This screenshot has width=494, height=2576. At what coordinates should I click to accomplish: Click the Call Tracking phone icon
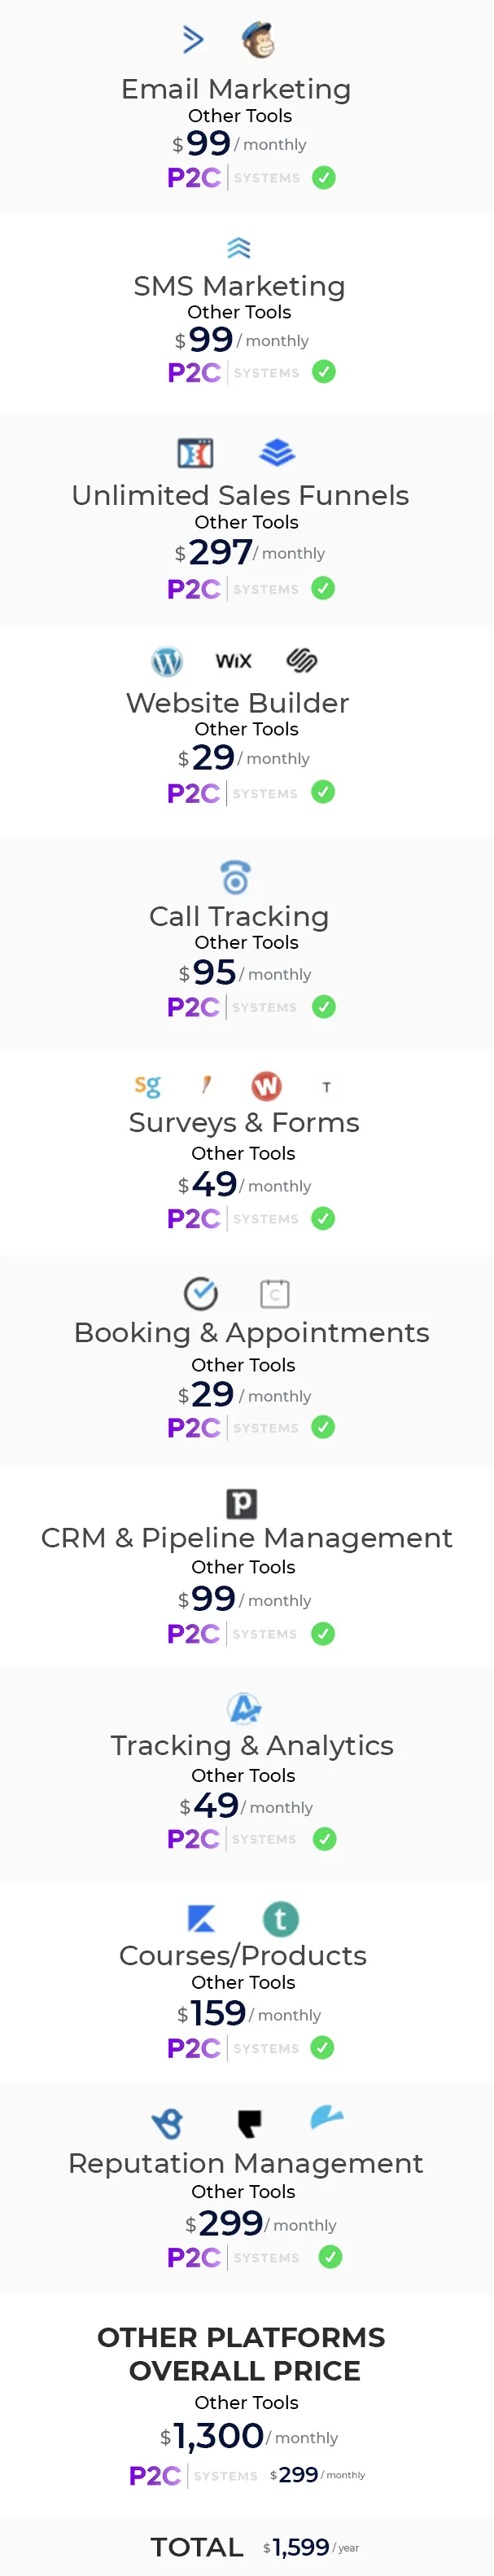pos(235,877)
